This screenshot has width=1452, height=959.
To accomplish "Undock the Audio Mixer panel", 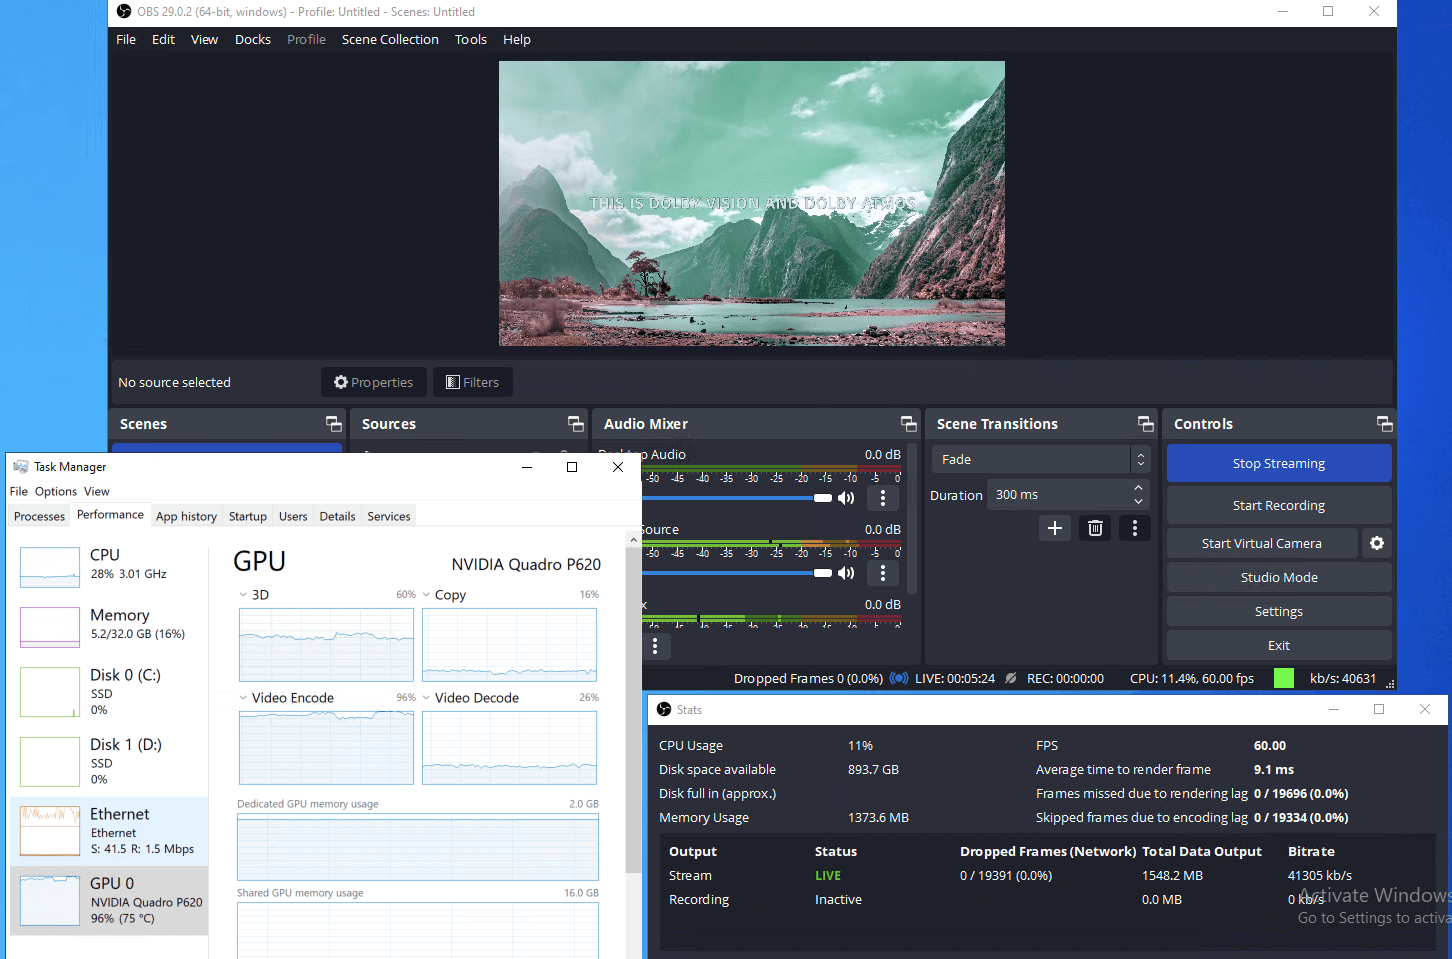I will (x=908, y=424).
